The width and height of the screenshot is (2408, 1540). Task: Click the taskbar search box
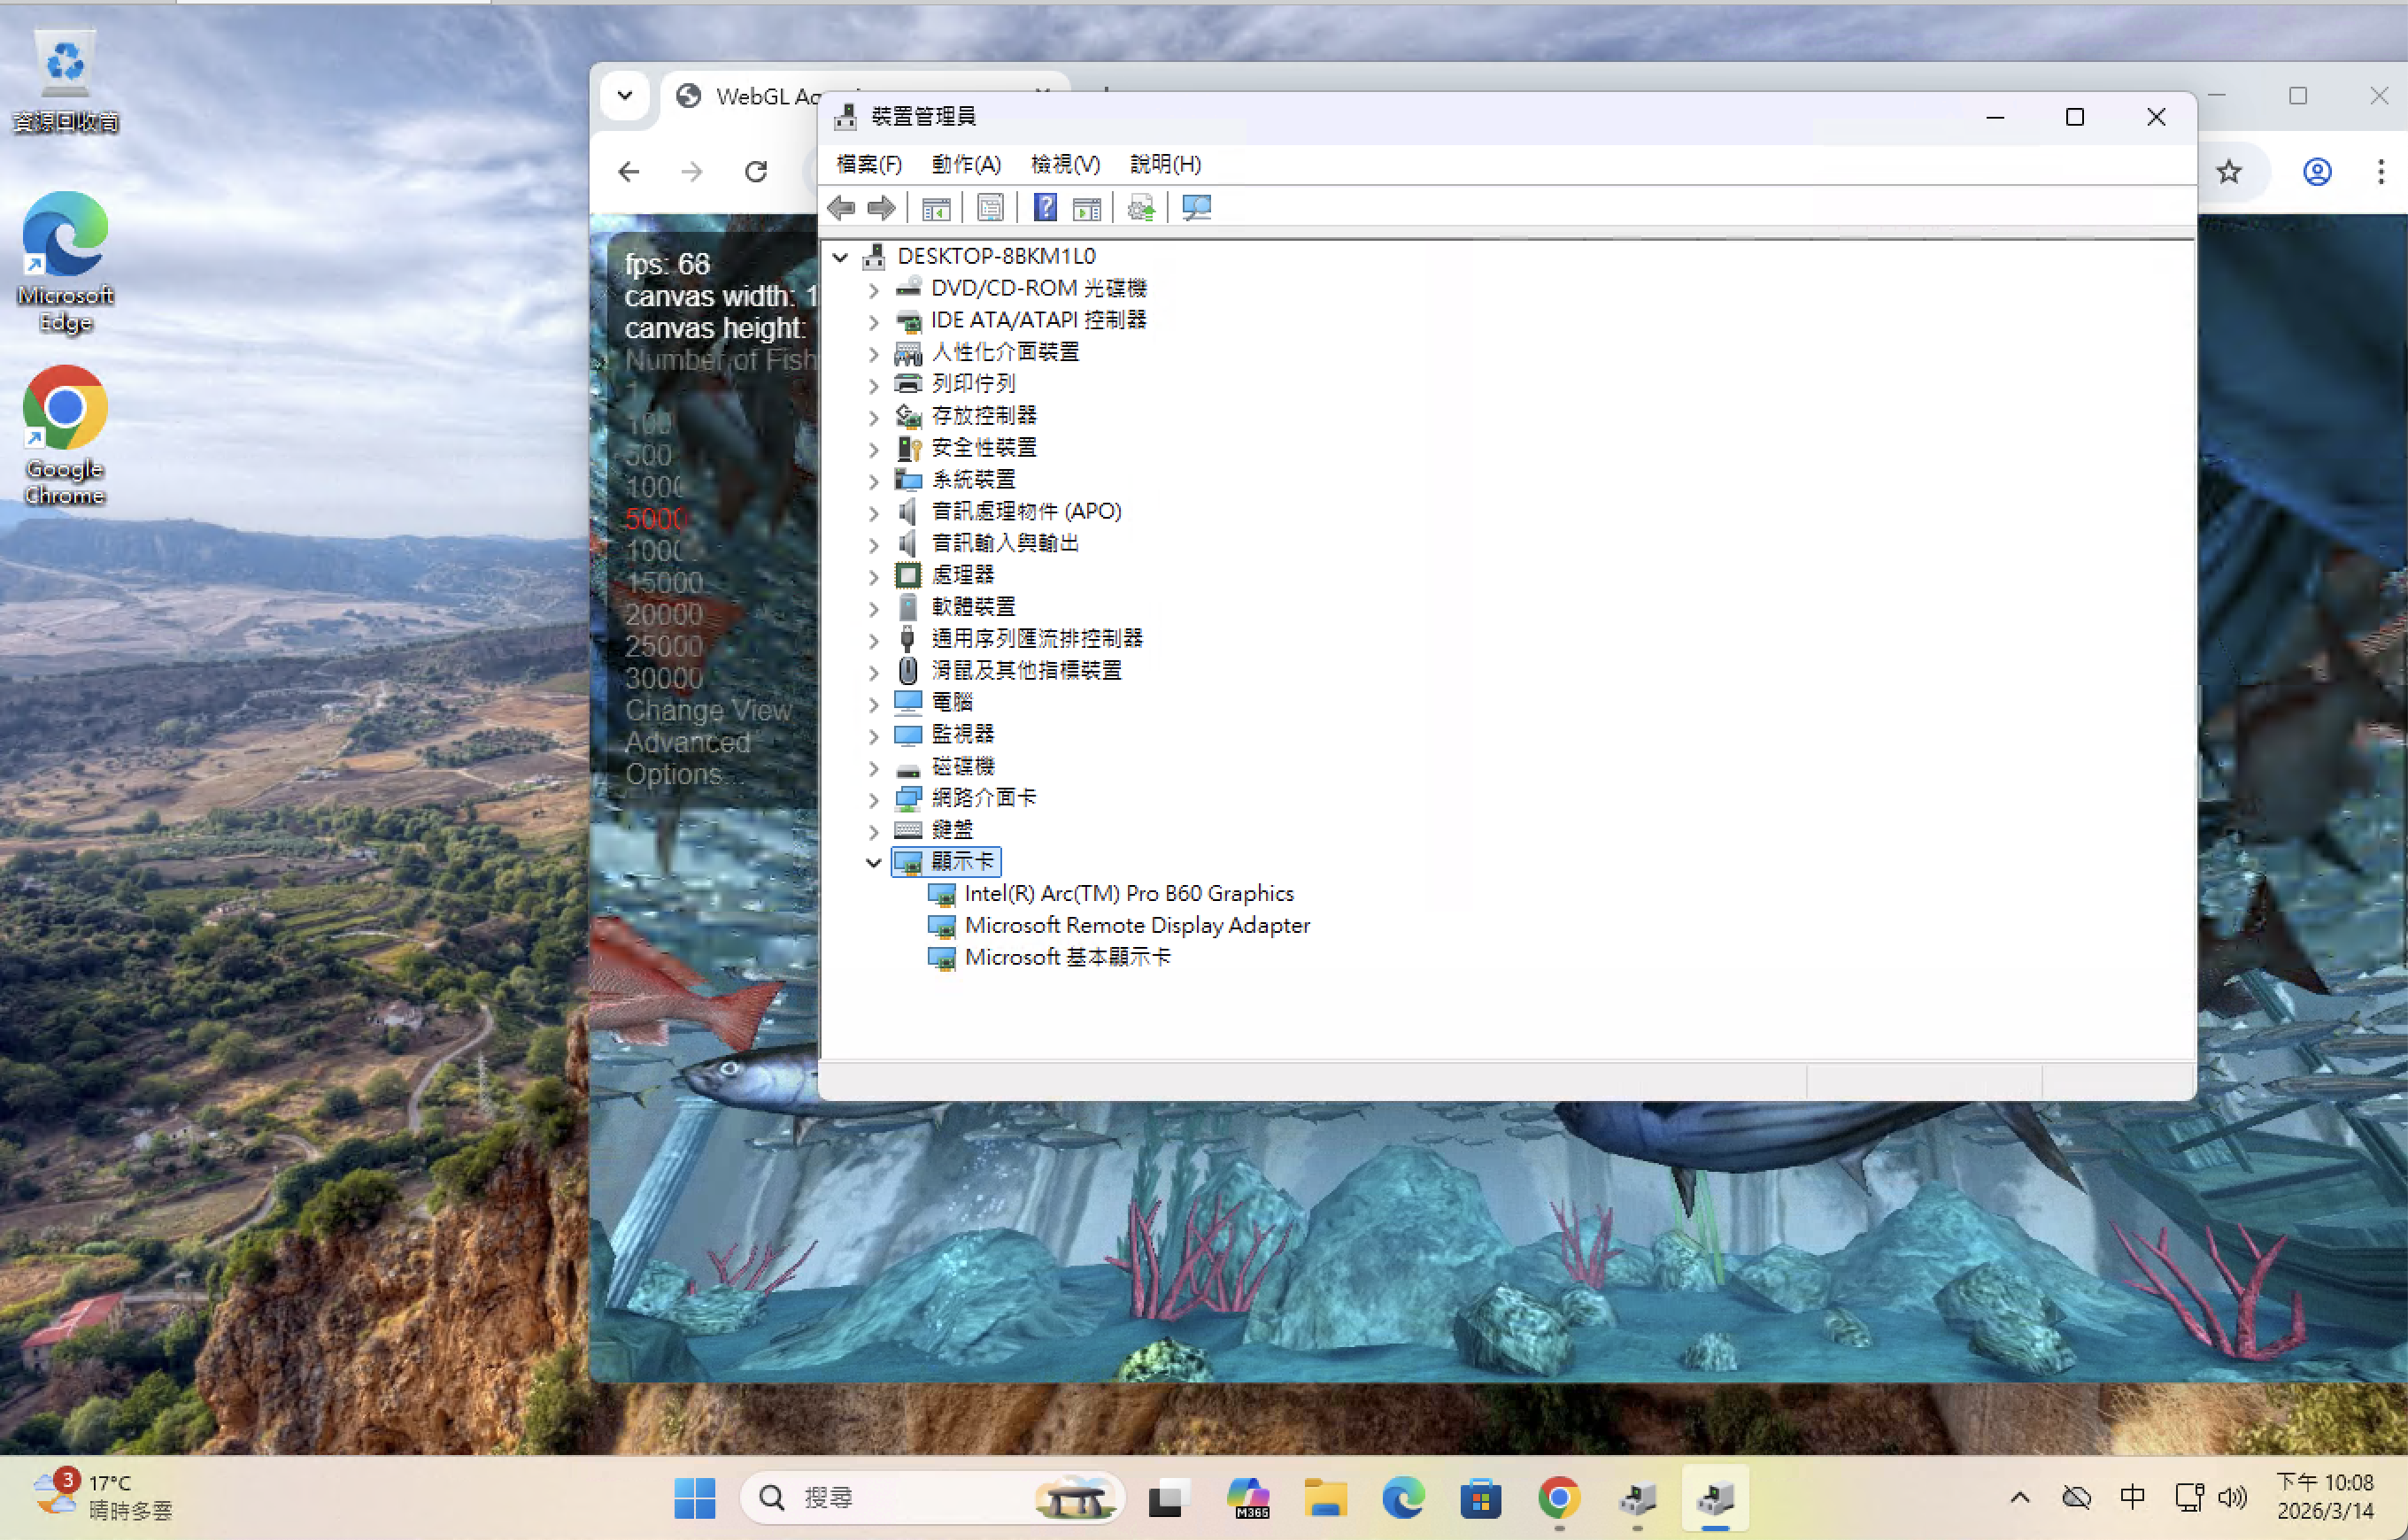coord(900,1498)
